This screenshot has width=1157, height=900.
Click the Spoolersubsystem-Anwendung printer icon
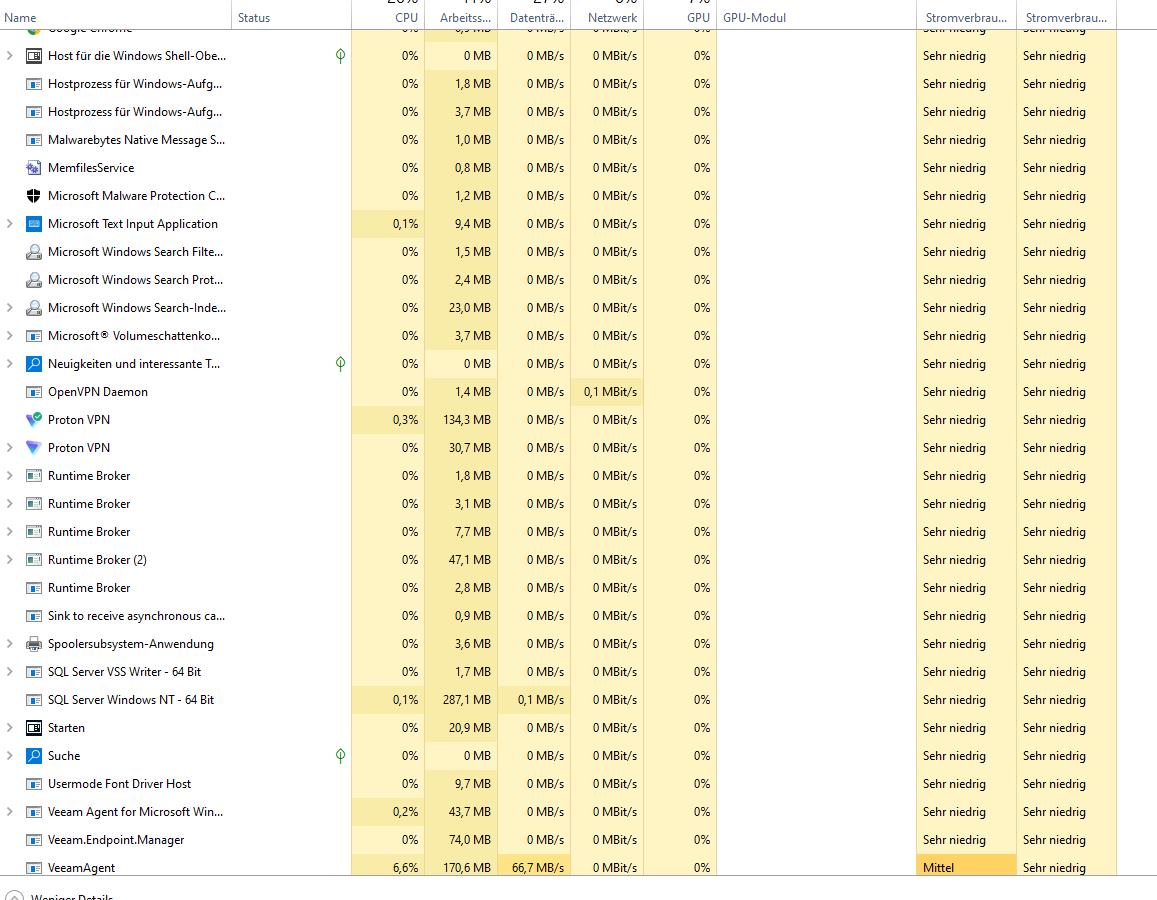tap(33, 644)
